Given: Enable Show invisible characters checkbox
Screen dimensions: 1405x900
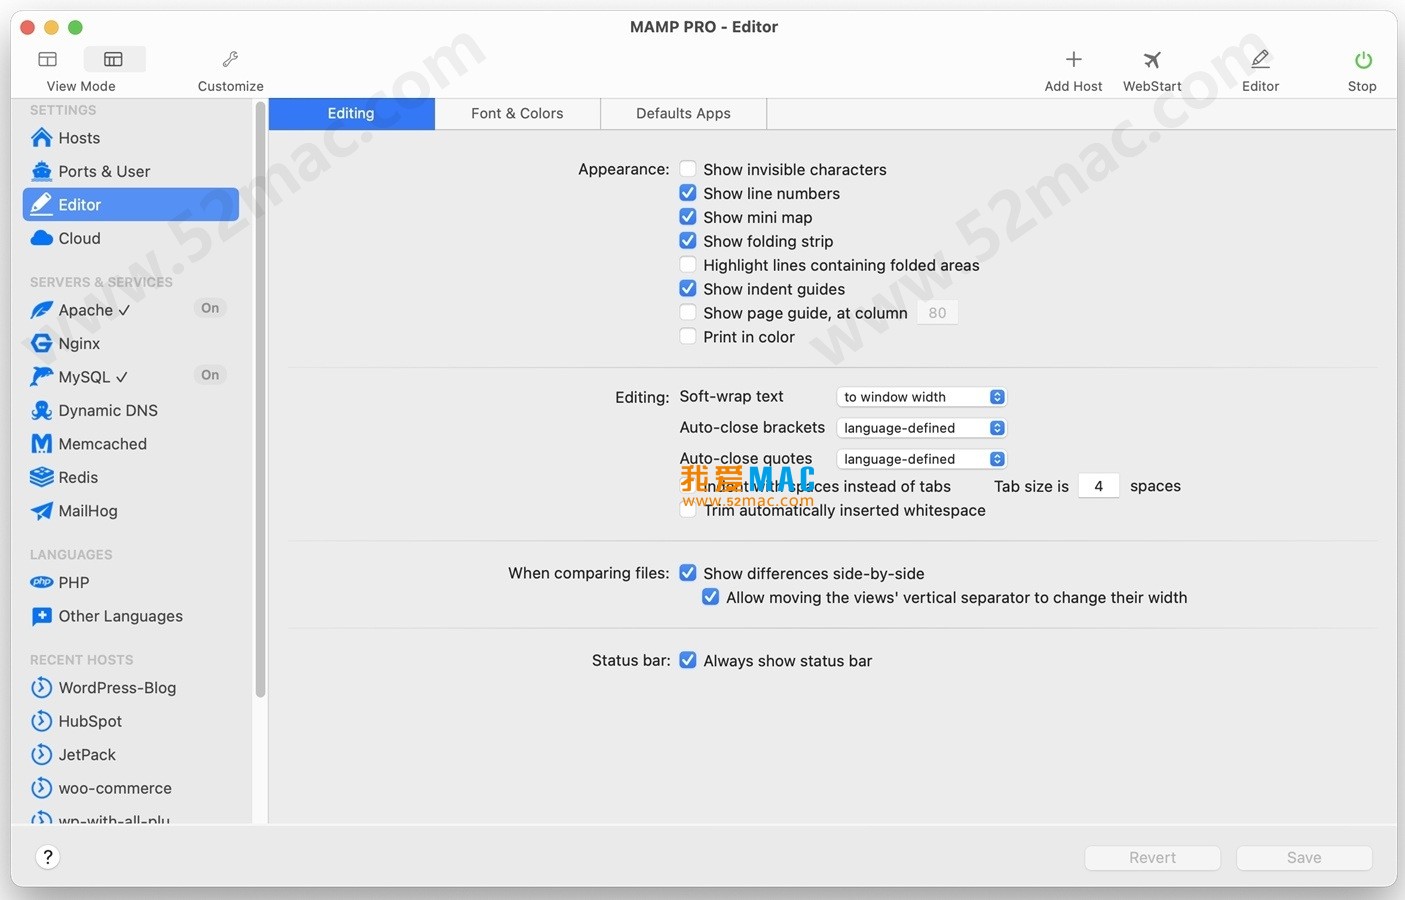Looking at the screenshot, I should coord(688,169).
